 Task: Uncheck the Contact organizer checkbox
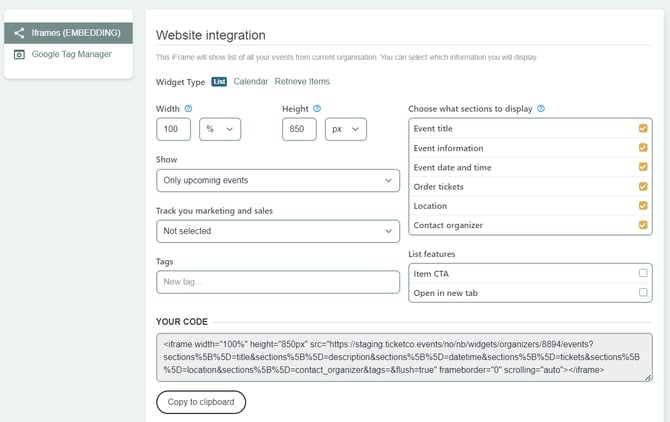coord(643,225)
